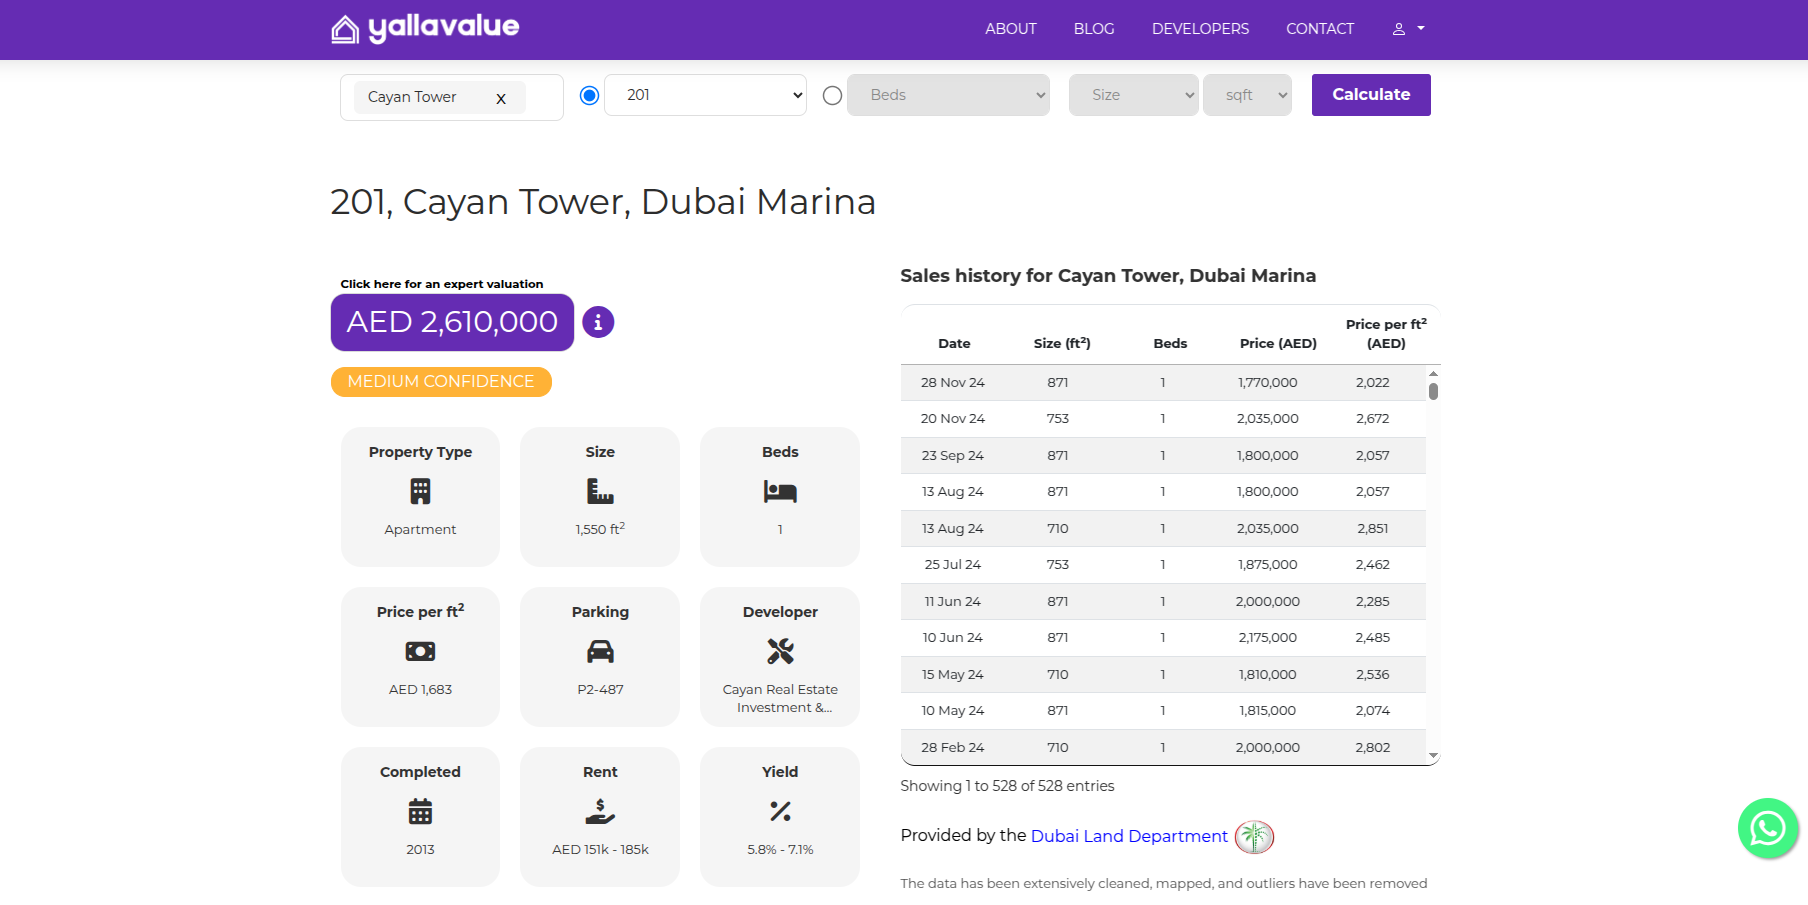This screenshot has height=905, width=1808.
Task: Expand the Beds dropdown
Action: [948, 95]
